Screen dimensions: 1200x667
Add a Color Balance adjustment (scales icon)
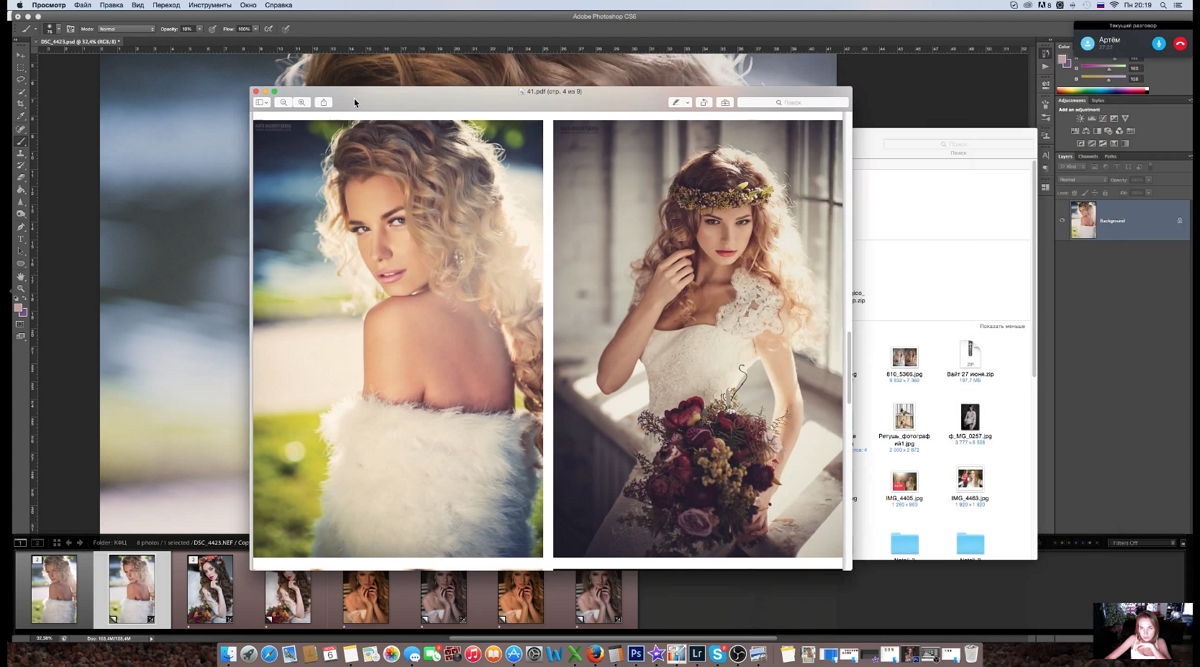[1086, 131]
